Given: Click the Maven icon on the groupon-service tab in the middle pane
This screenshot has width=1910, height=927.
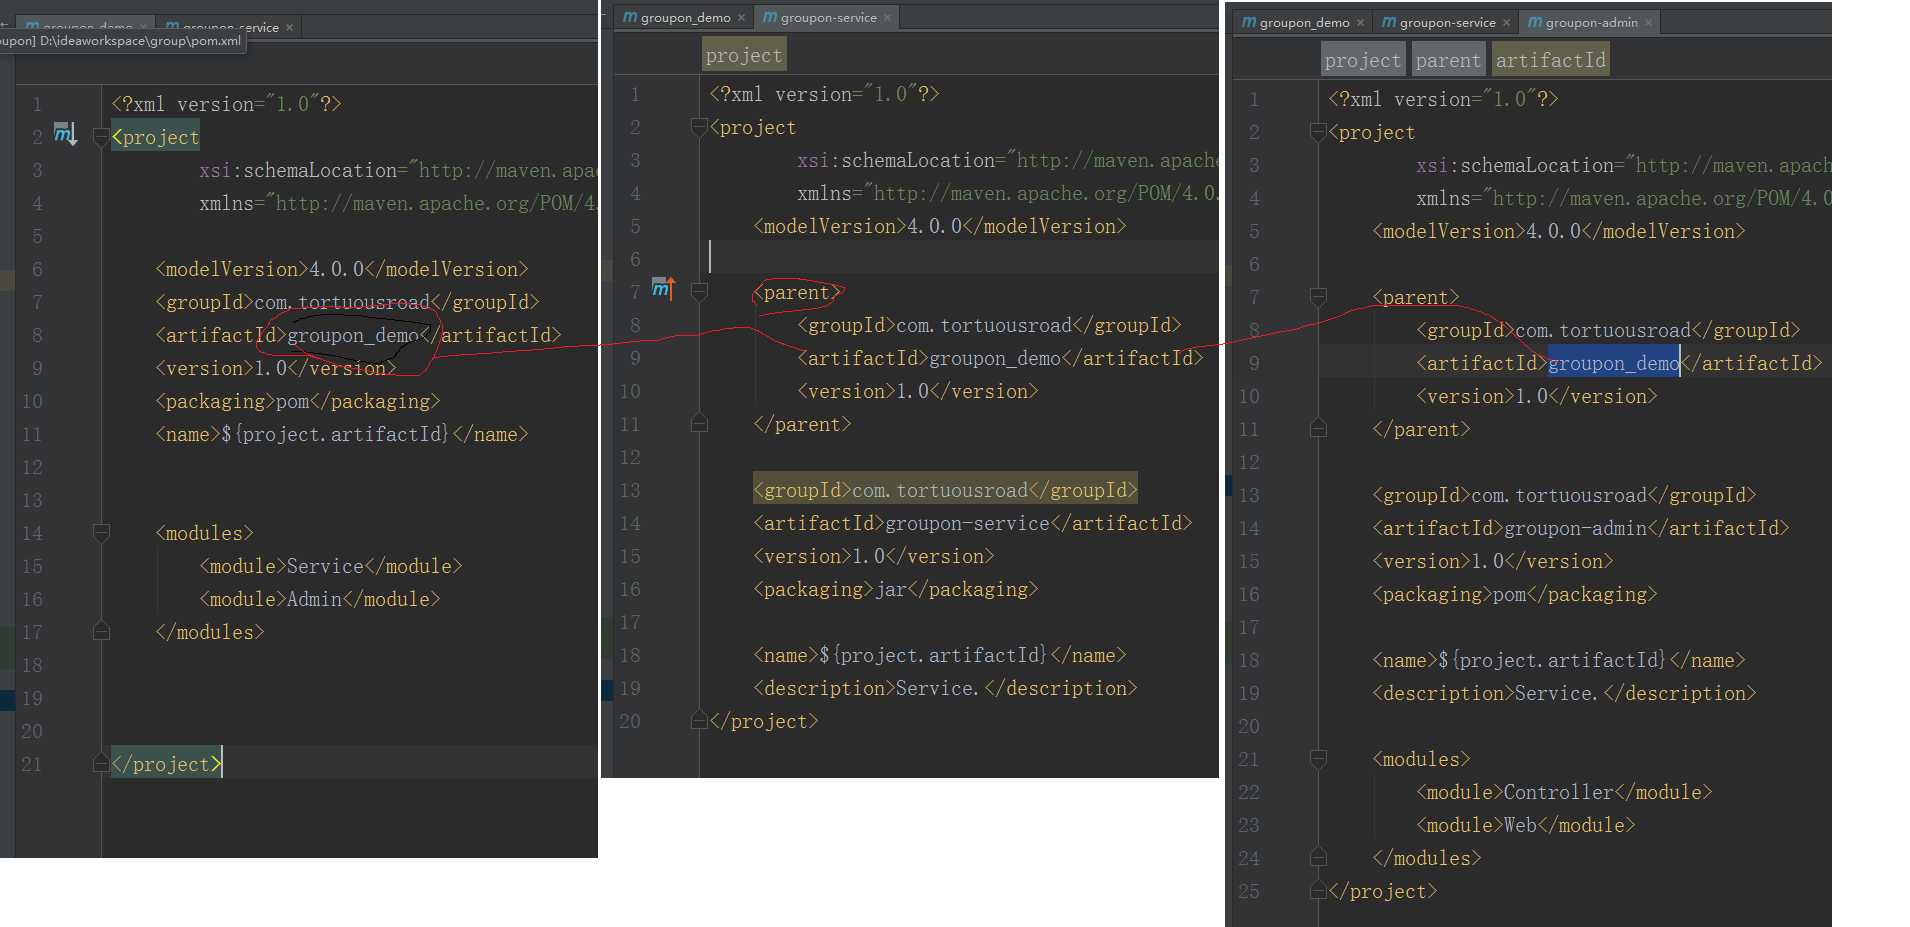Looking at the screenshot, I should coord(770,17).
